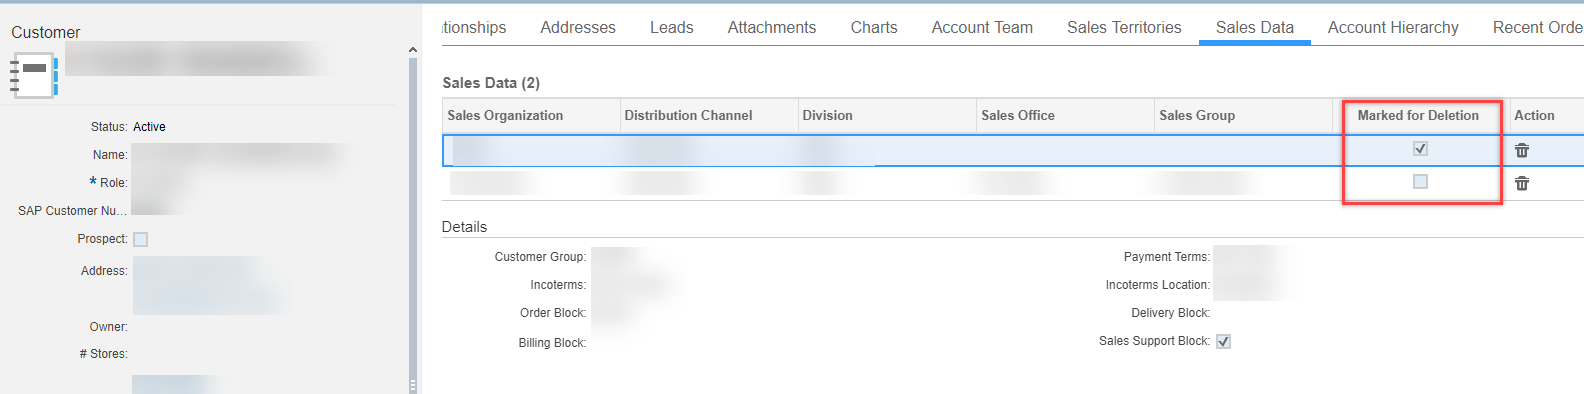Click the Delivery Block label
The width and height of the screenshot is (1584, 394).
pos(1171,313)
